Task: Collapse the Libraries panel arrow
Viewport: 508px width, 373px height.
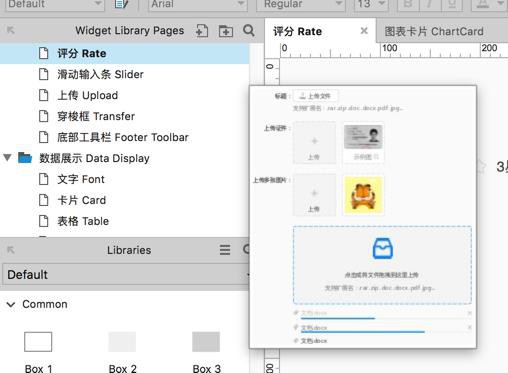Action: [11, 250]
